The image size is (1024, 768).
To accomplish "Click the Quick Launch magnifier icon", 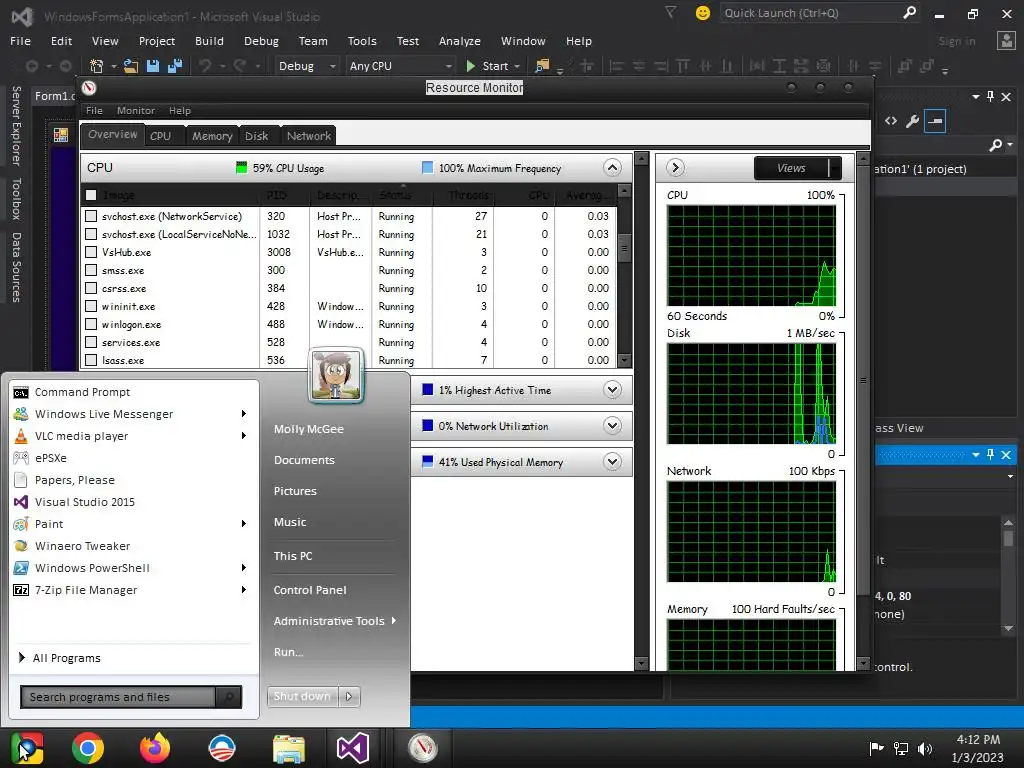I will coord(909,12).
